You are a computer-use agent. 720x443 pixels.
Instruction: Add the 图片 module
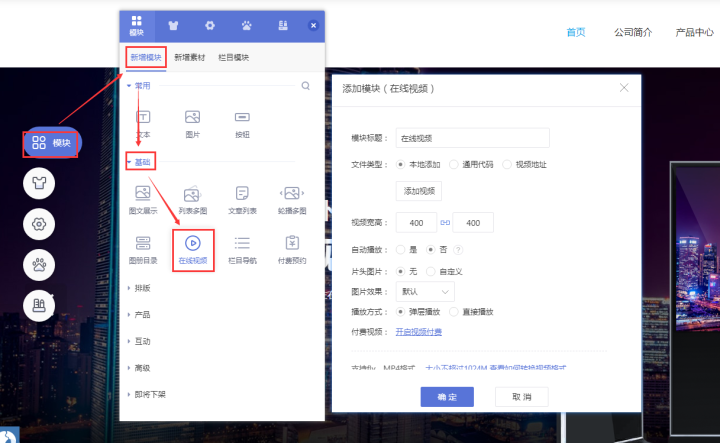(x=192, y=124)
